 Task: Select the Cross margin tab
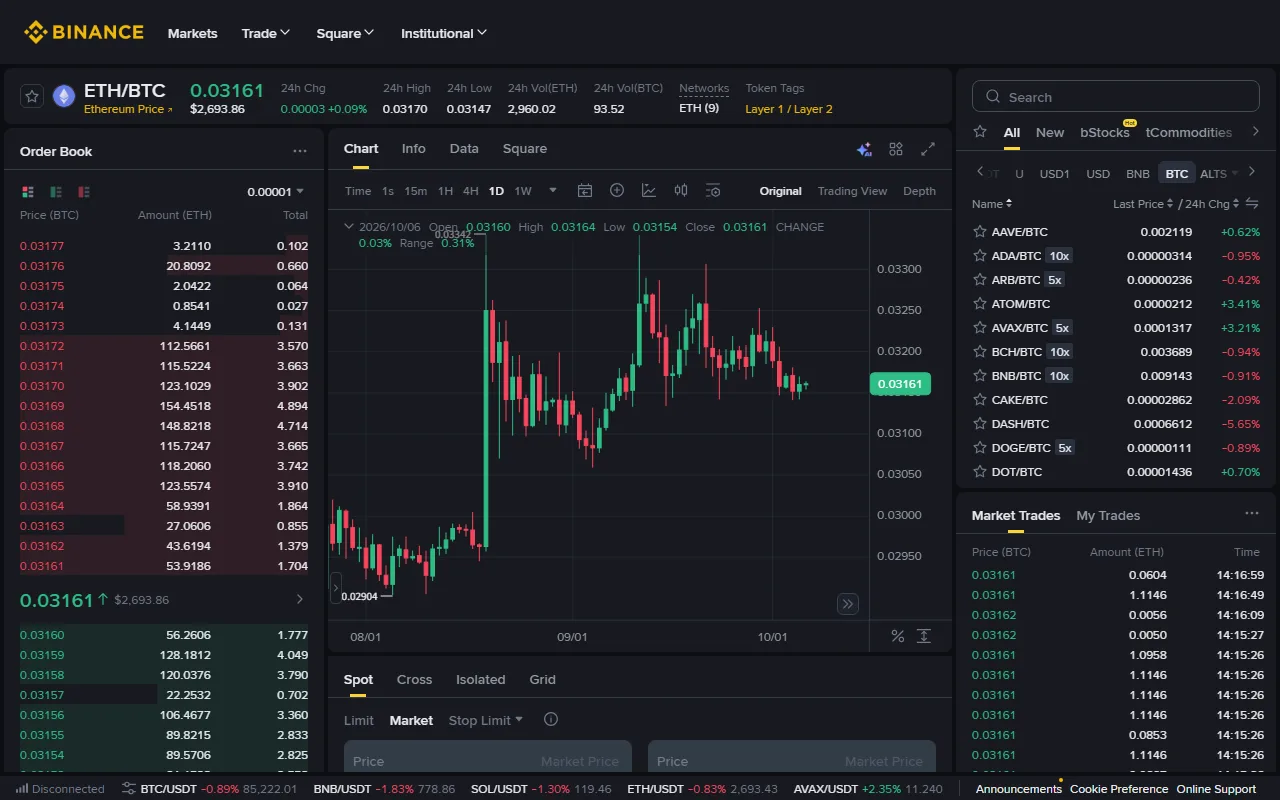[414, 679]
